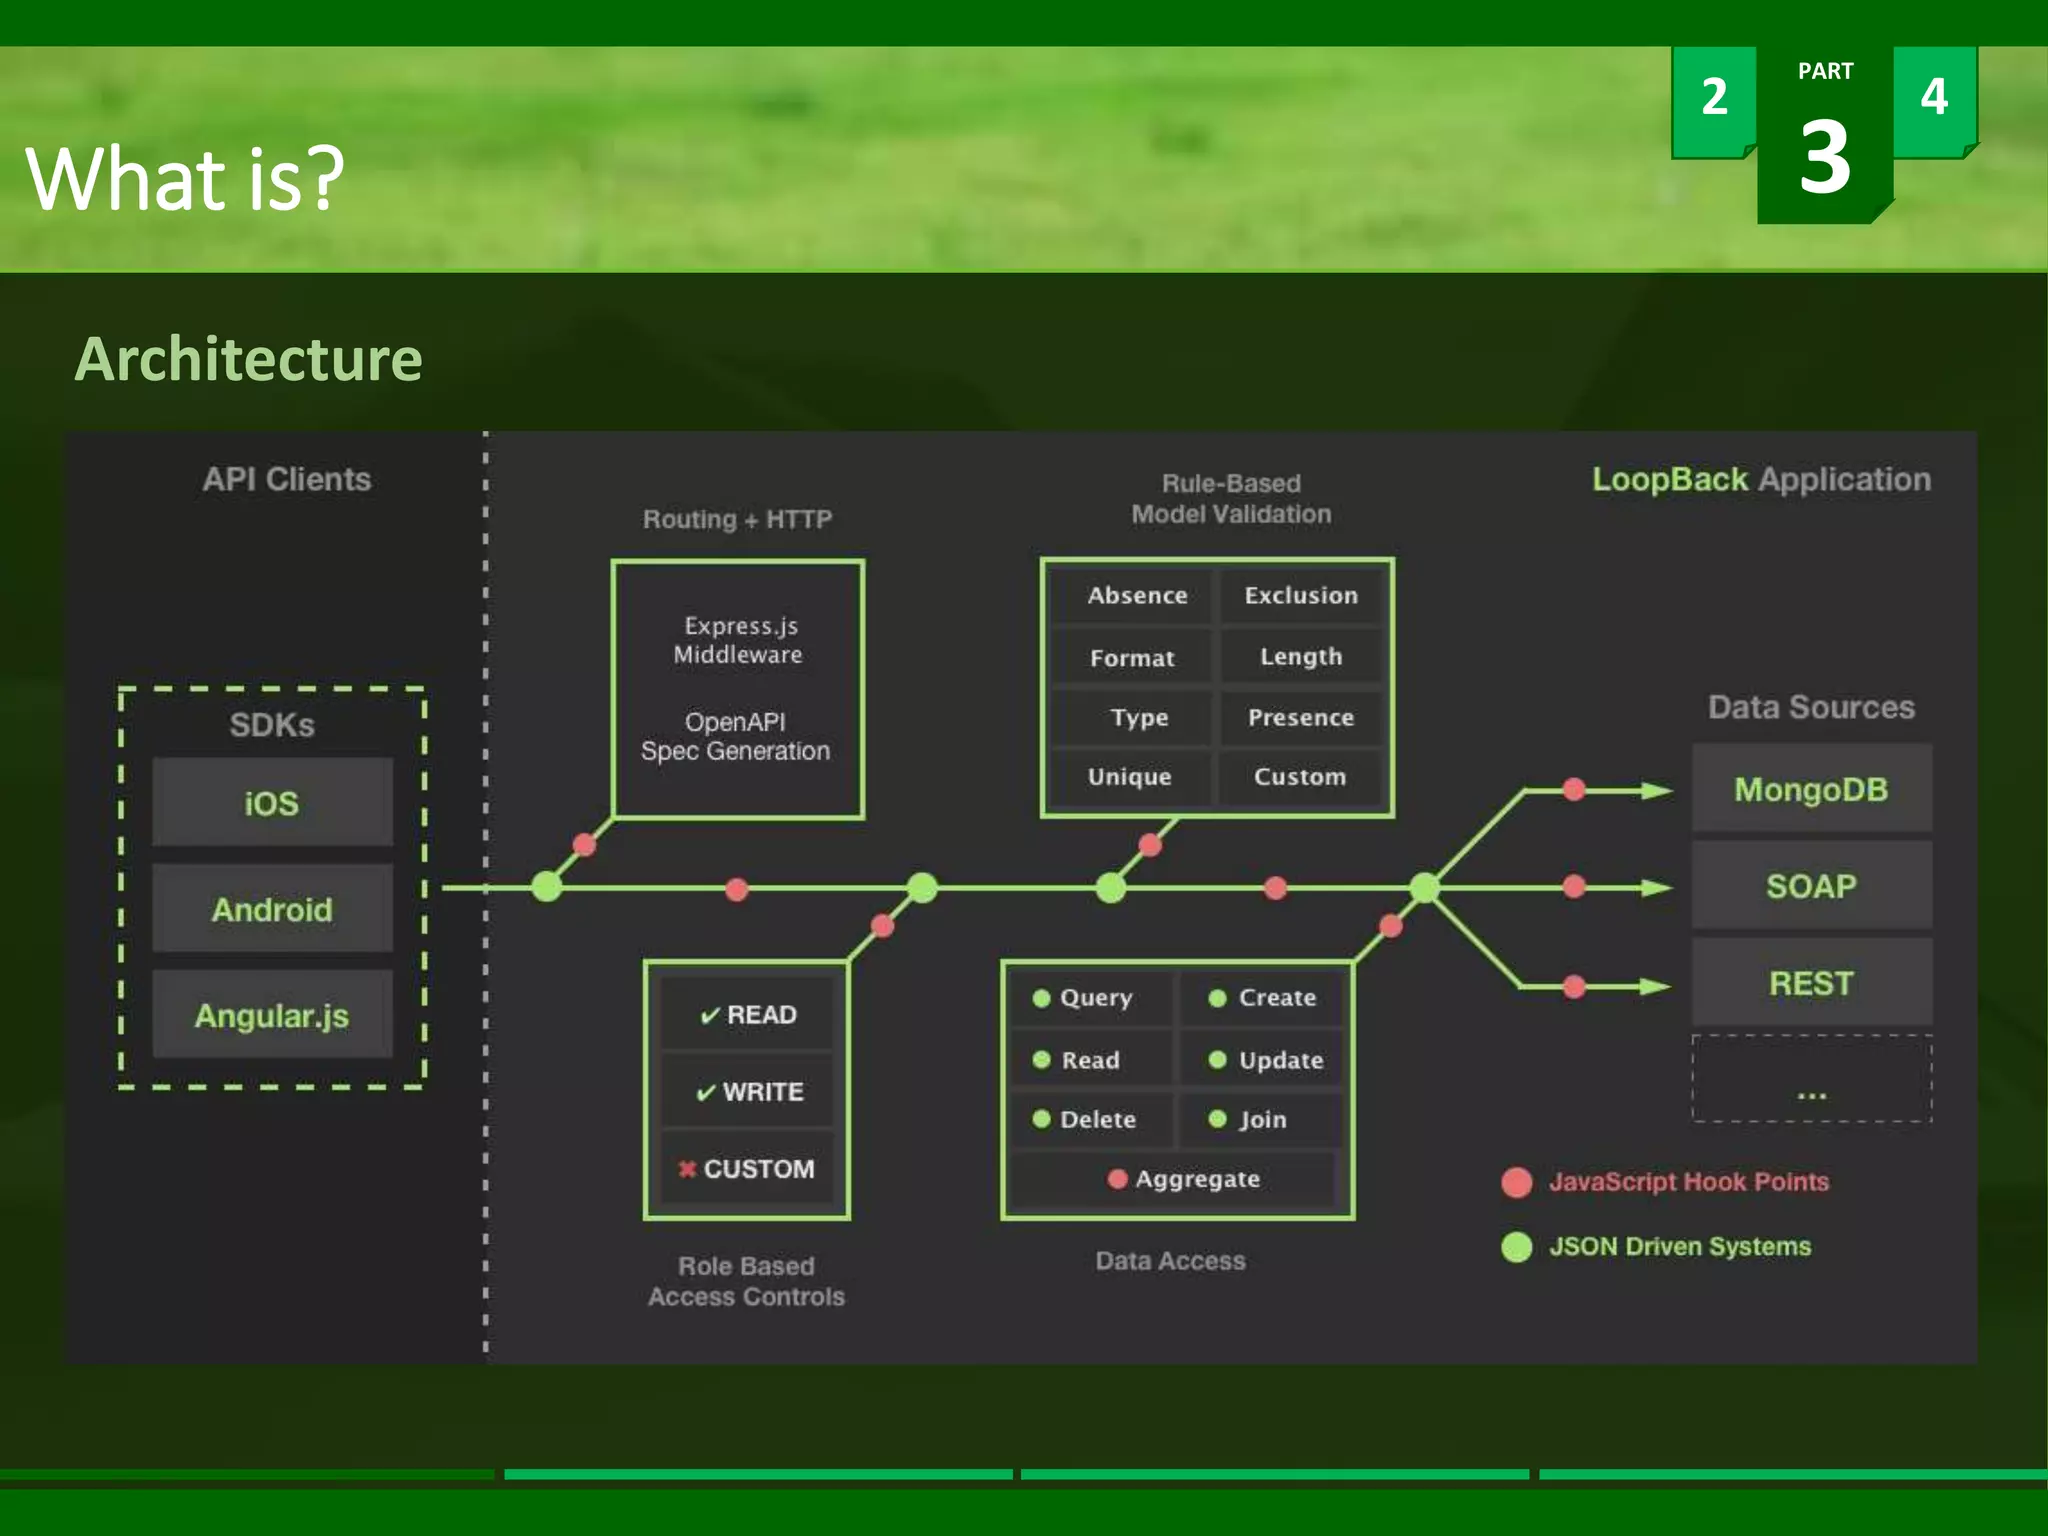
Task: Click the Role Based Access Controls label
Action: point(746,1281)
